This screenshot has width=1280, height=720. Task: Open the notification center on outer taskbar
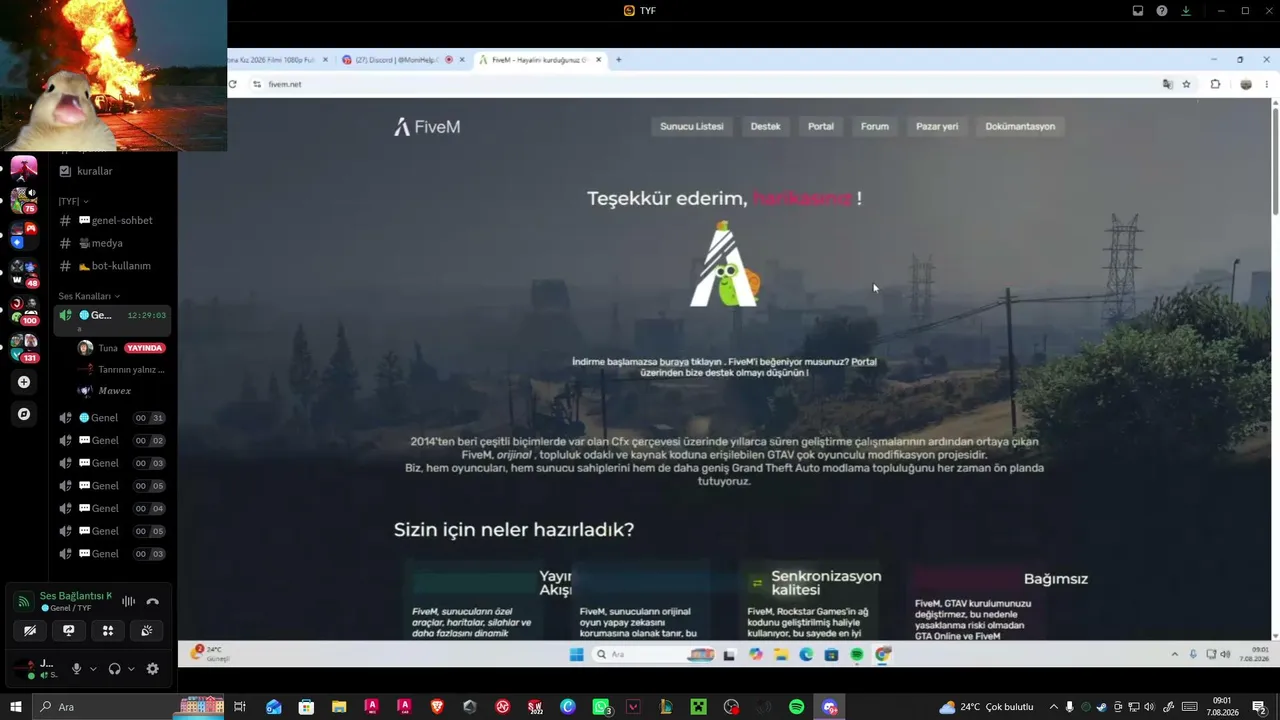pos(1258,707)
